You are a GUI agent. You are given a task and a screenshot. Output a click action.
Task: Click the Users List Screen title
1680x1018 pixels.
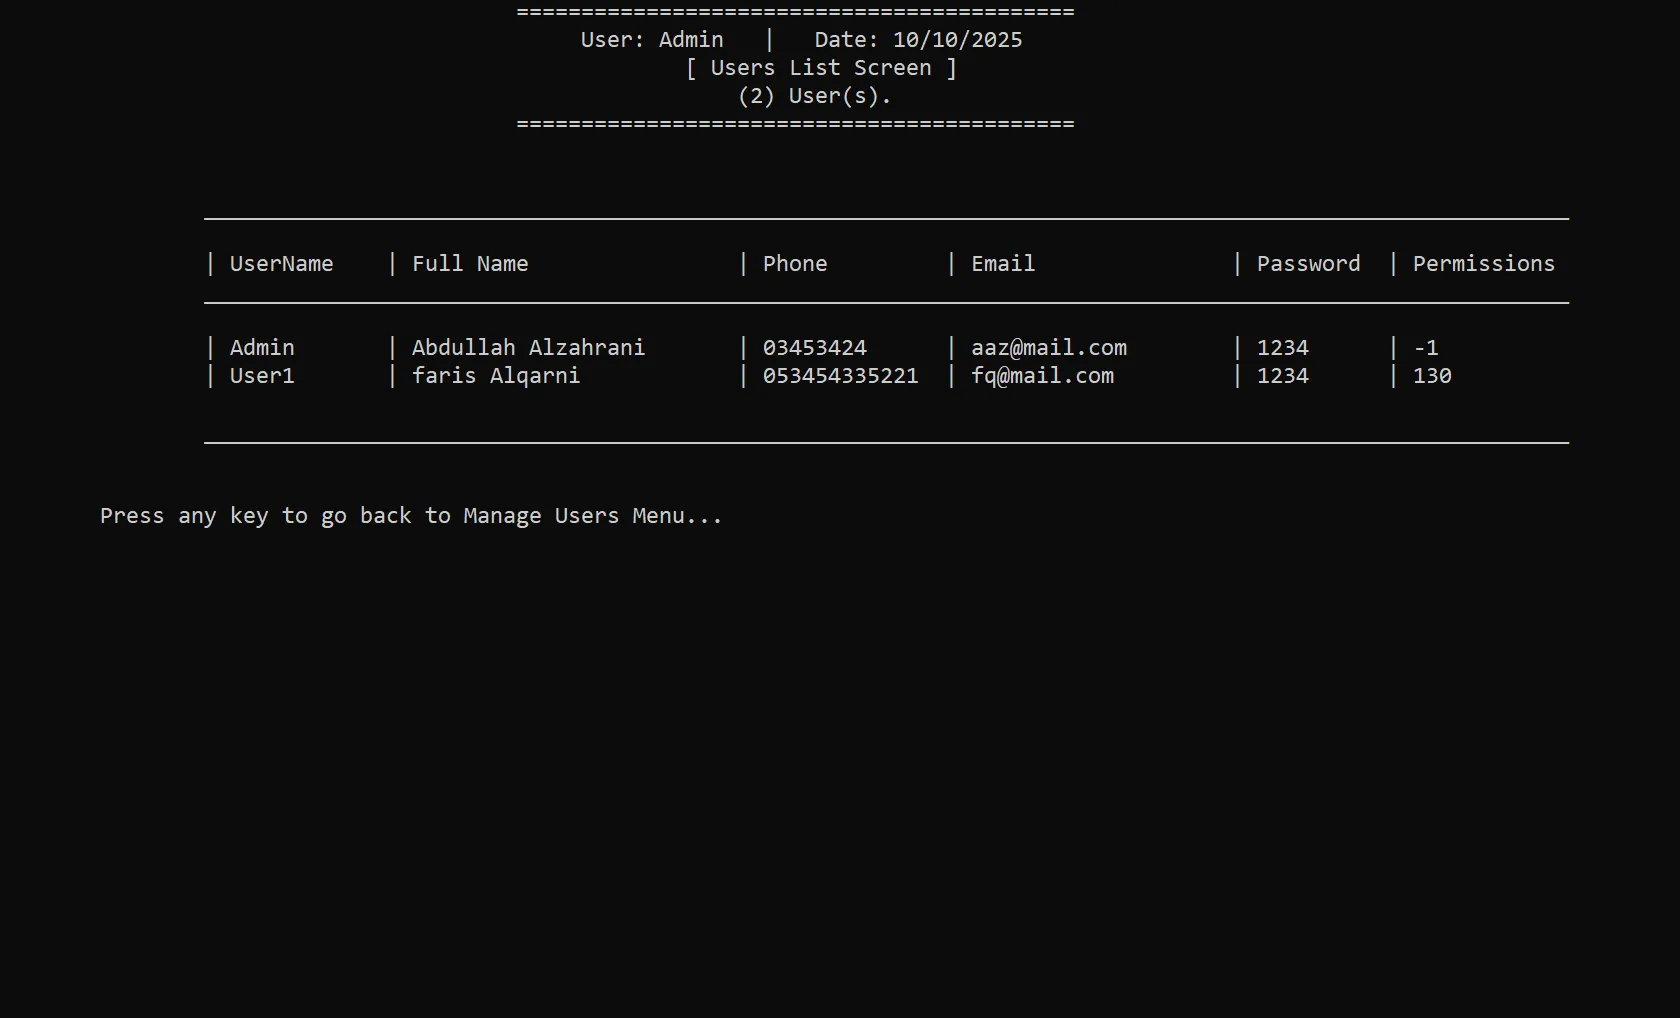pos(821,68)
